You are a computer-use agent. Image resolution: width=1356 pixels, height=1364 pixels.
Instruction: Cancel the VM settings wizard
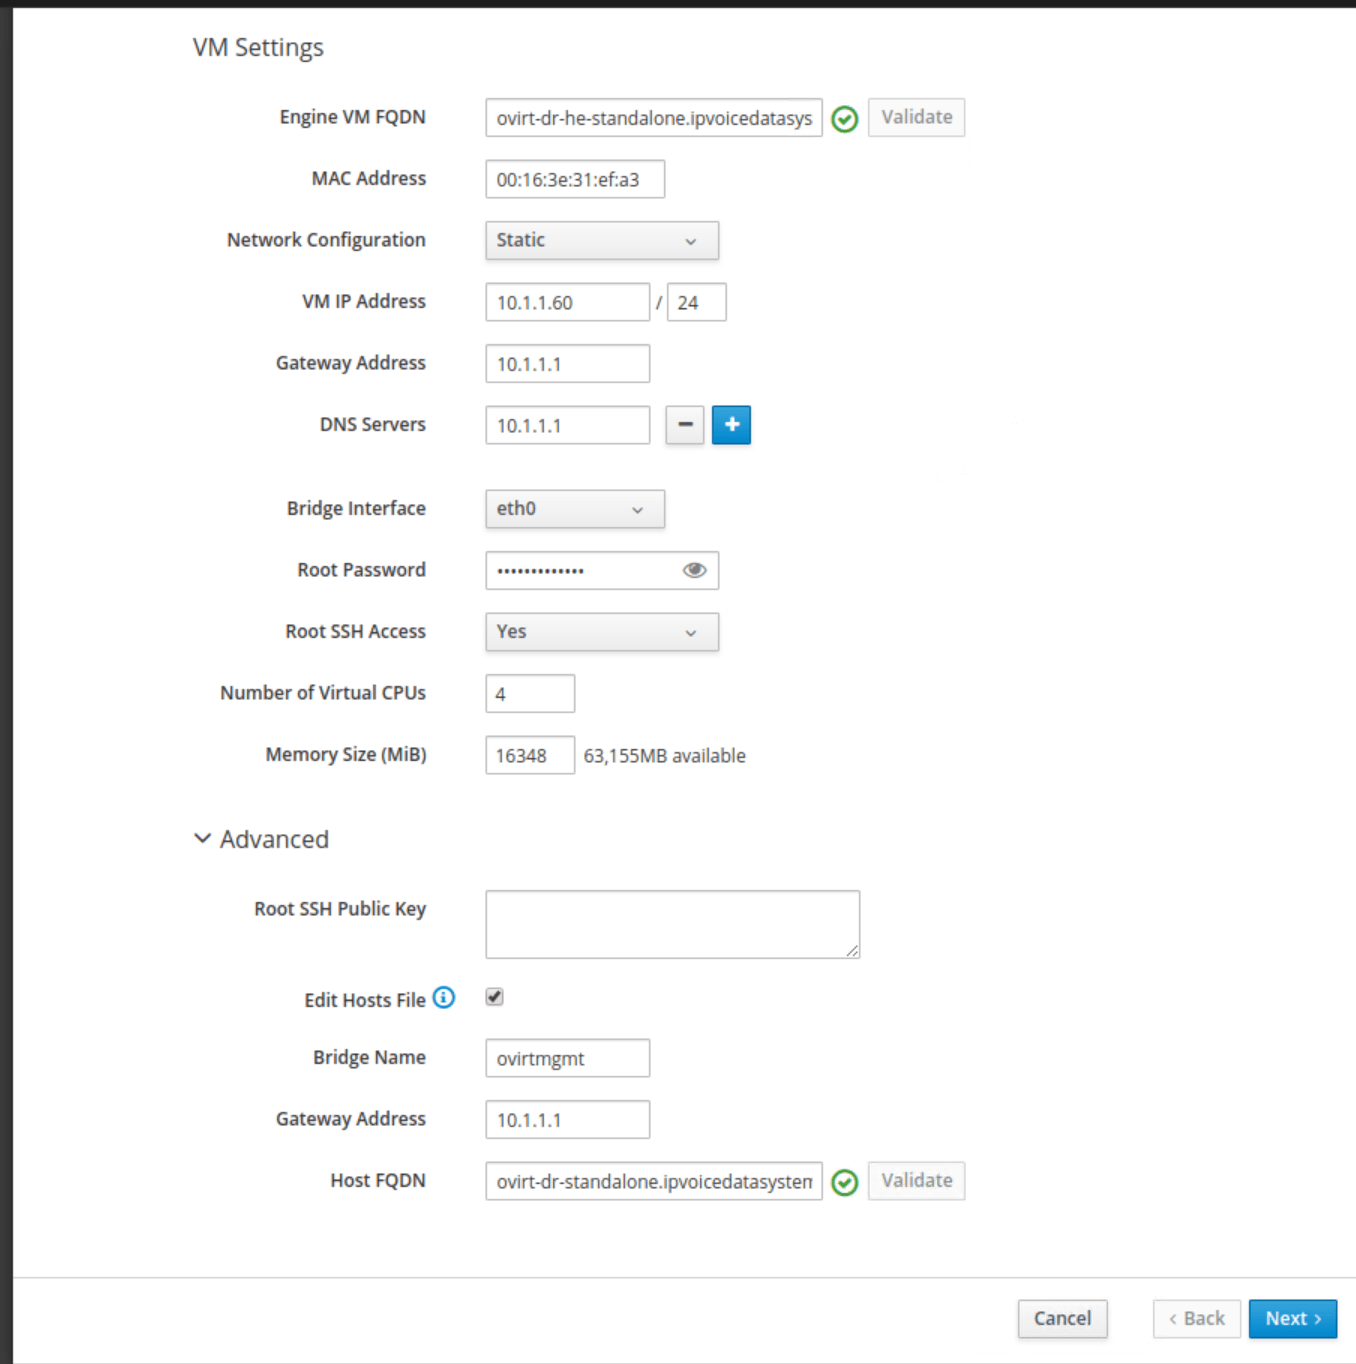click(1062, 1319)
